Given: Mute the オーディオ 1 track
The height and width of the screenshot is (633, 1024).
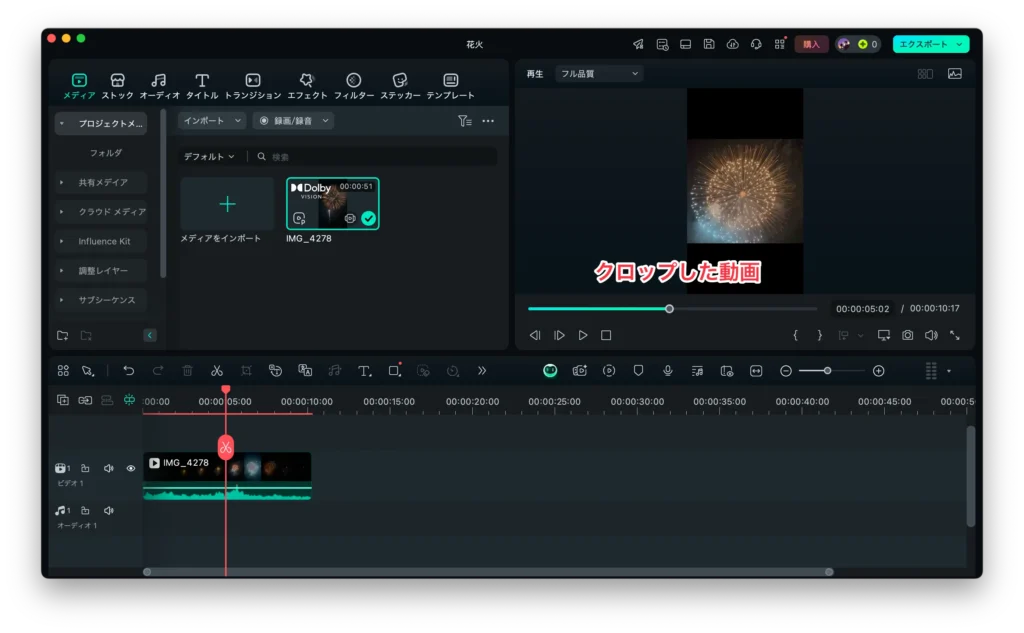Looking at the screenshot, I should click(x=108, y=511).
